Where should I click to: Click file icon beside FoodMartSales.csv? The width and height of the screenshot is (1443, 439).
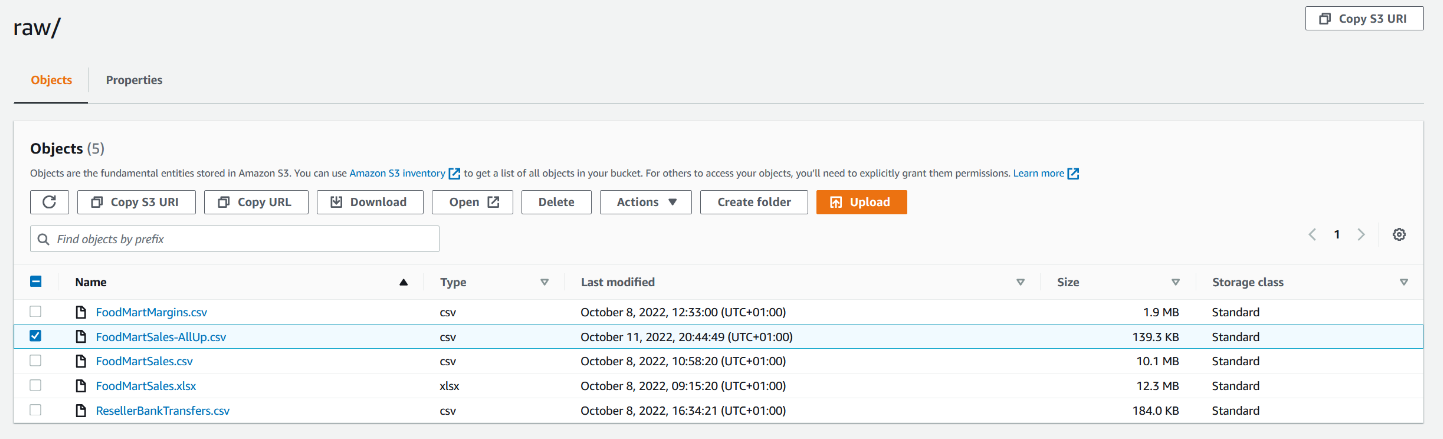point(81,361)
